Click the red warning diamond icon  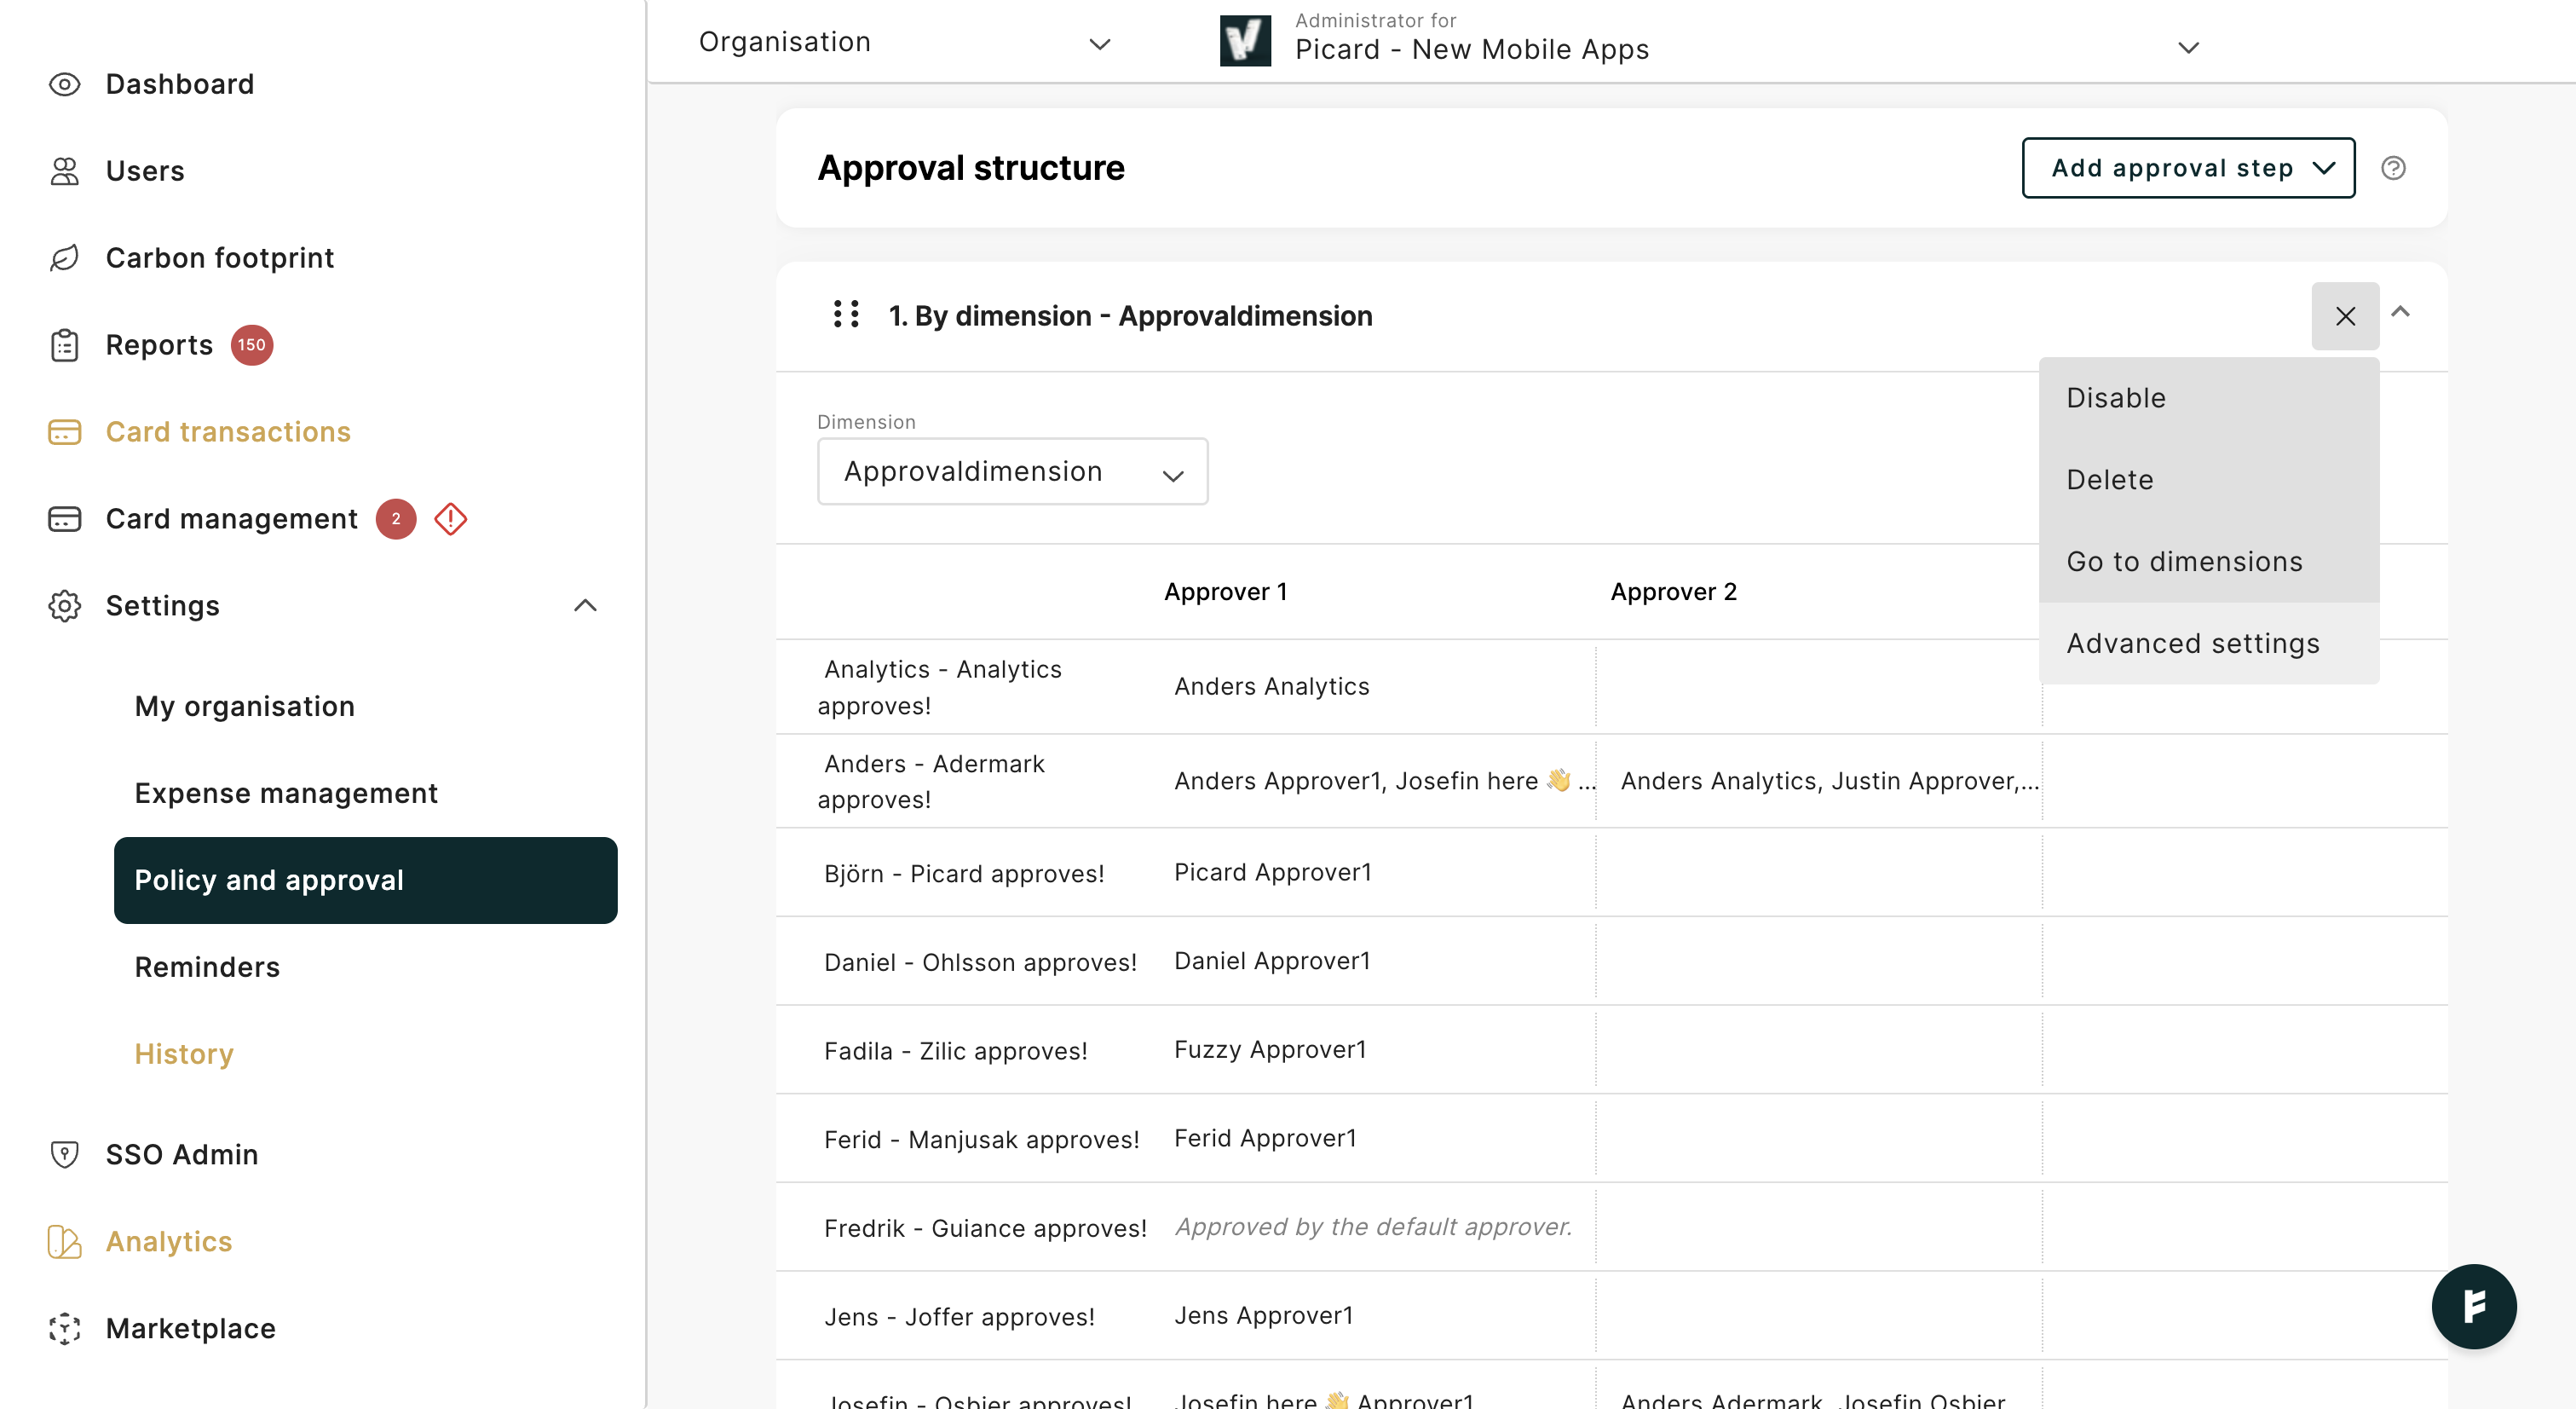click(x=450, y=519)
